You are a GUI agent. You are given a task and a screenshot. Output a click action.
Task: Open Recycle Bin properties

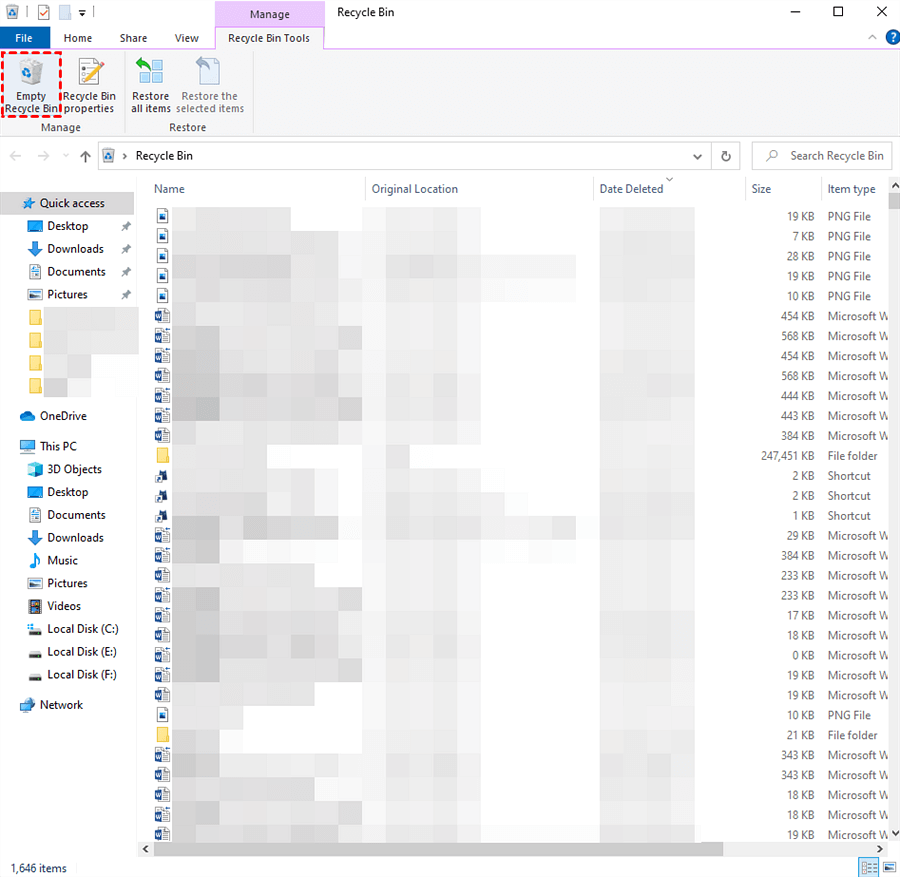[x=90, y=86]
